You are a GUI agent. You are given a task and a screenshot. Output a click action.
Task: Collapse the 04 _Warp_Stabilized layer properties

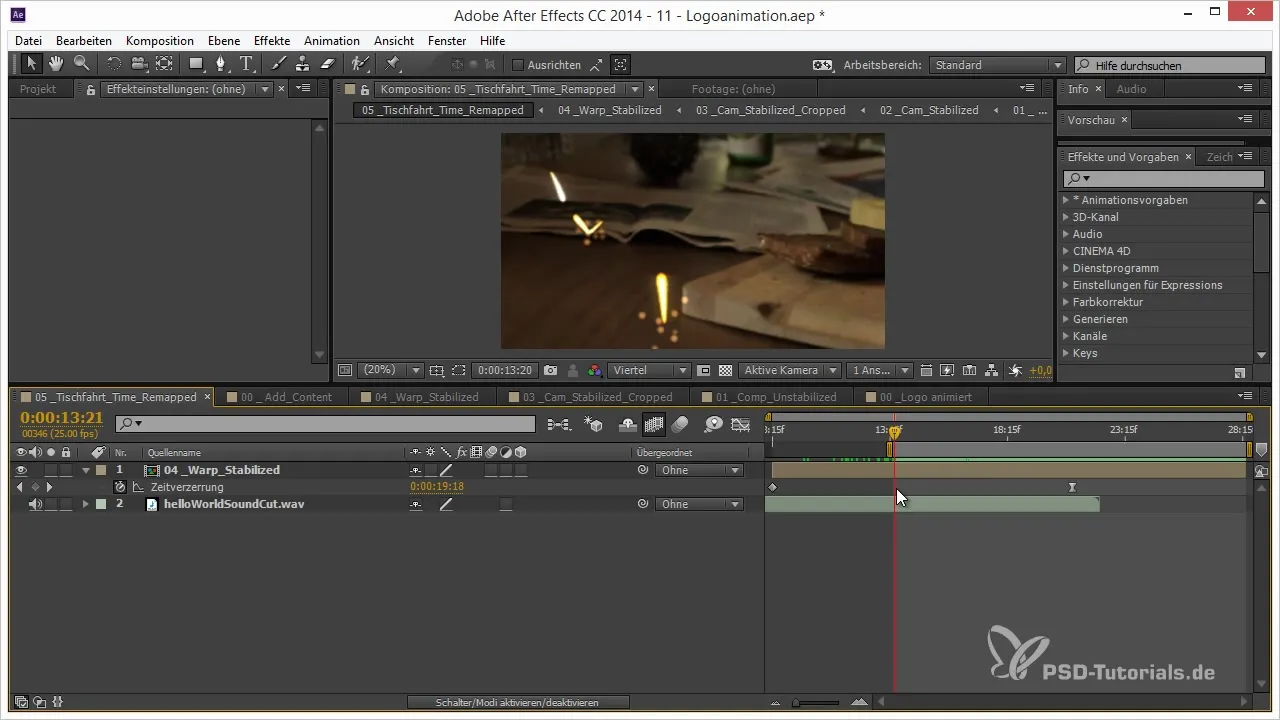coord(85,470)
